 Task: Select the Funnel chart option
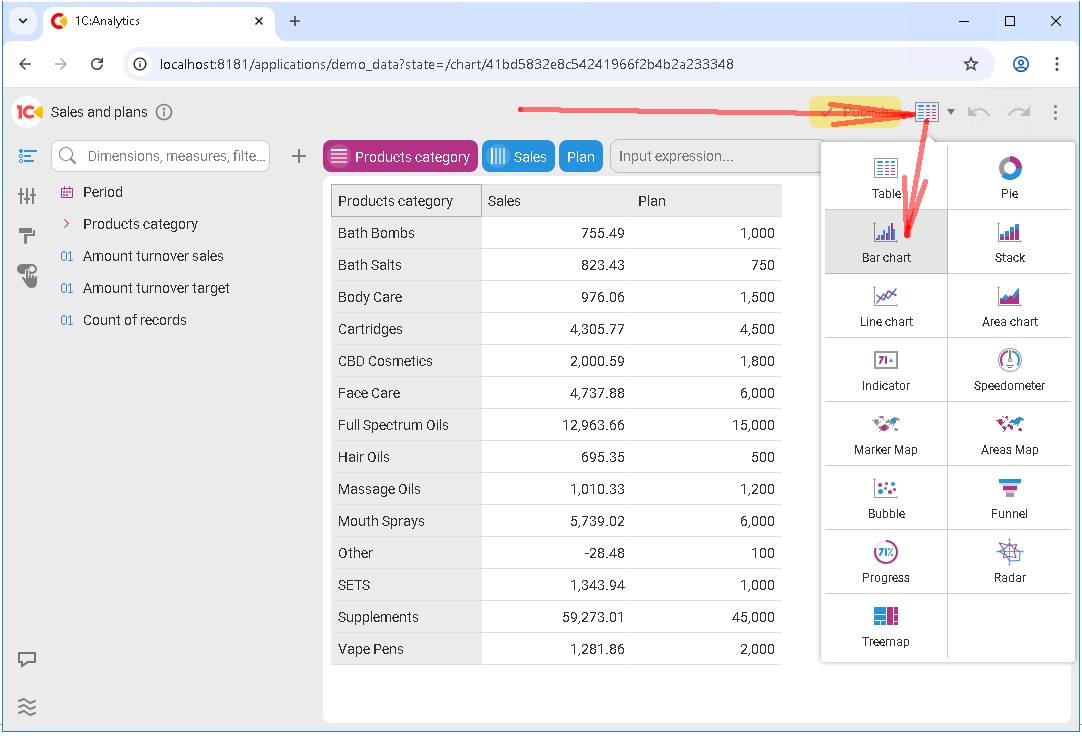[1009, 497]
